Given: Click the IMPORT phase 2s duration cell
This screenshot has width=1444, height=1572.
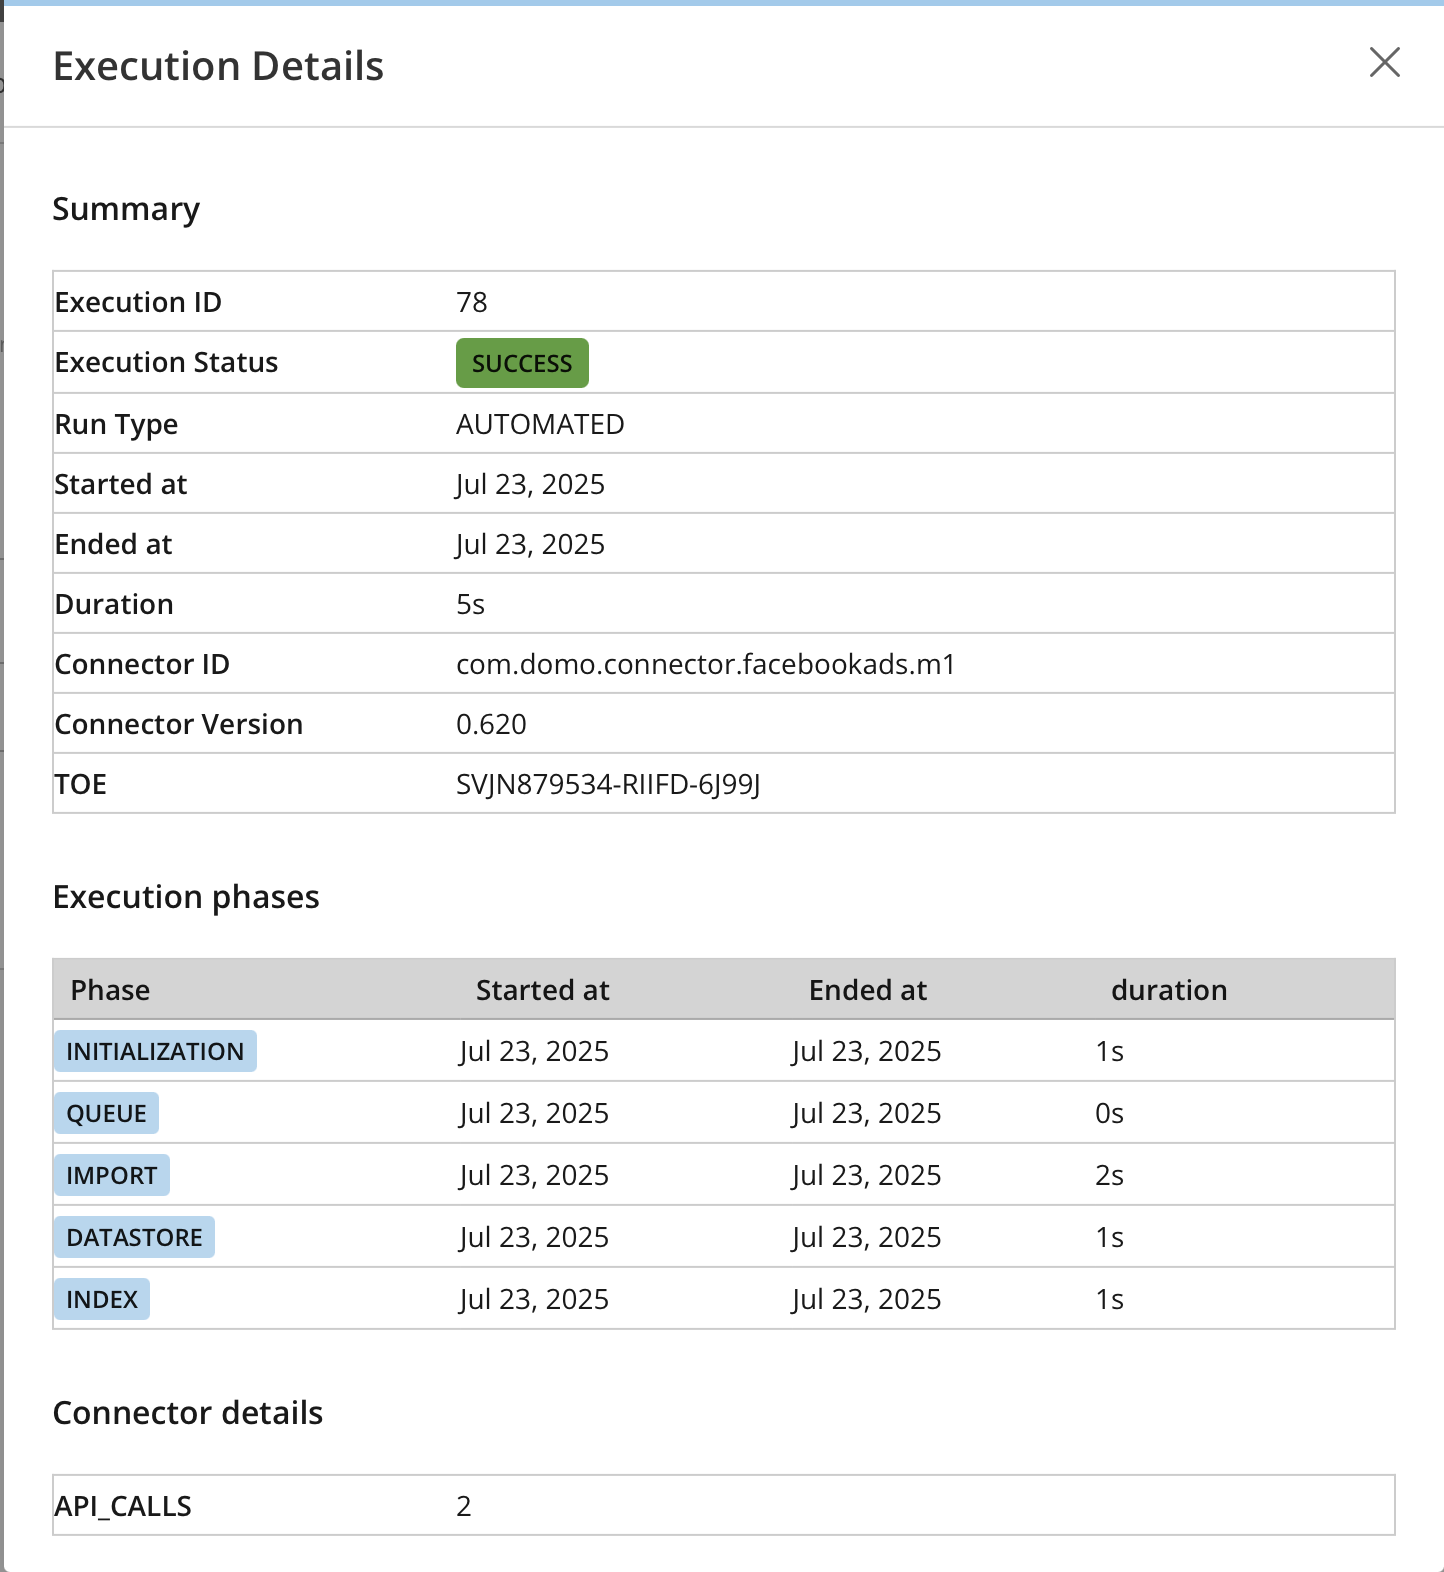Looking at the screenshot, I should pos(1109,1175).
